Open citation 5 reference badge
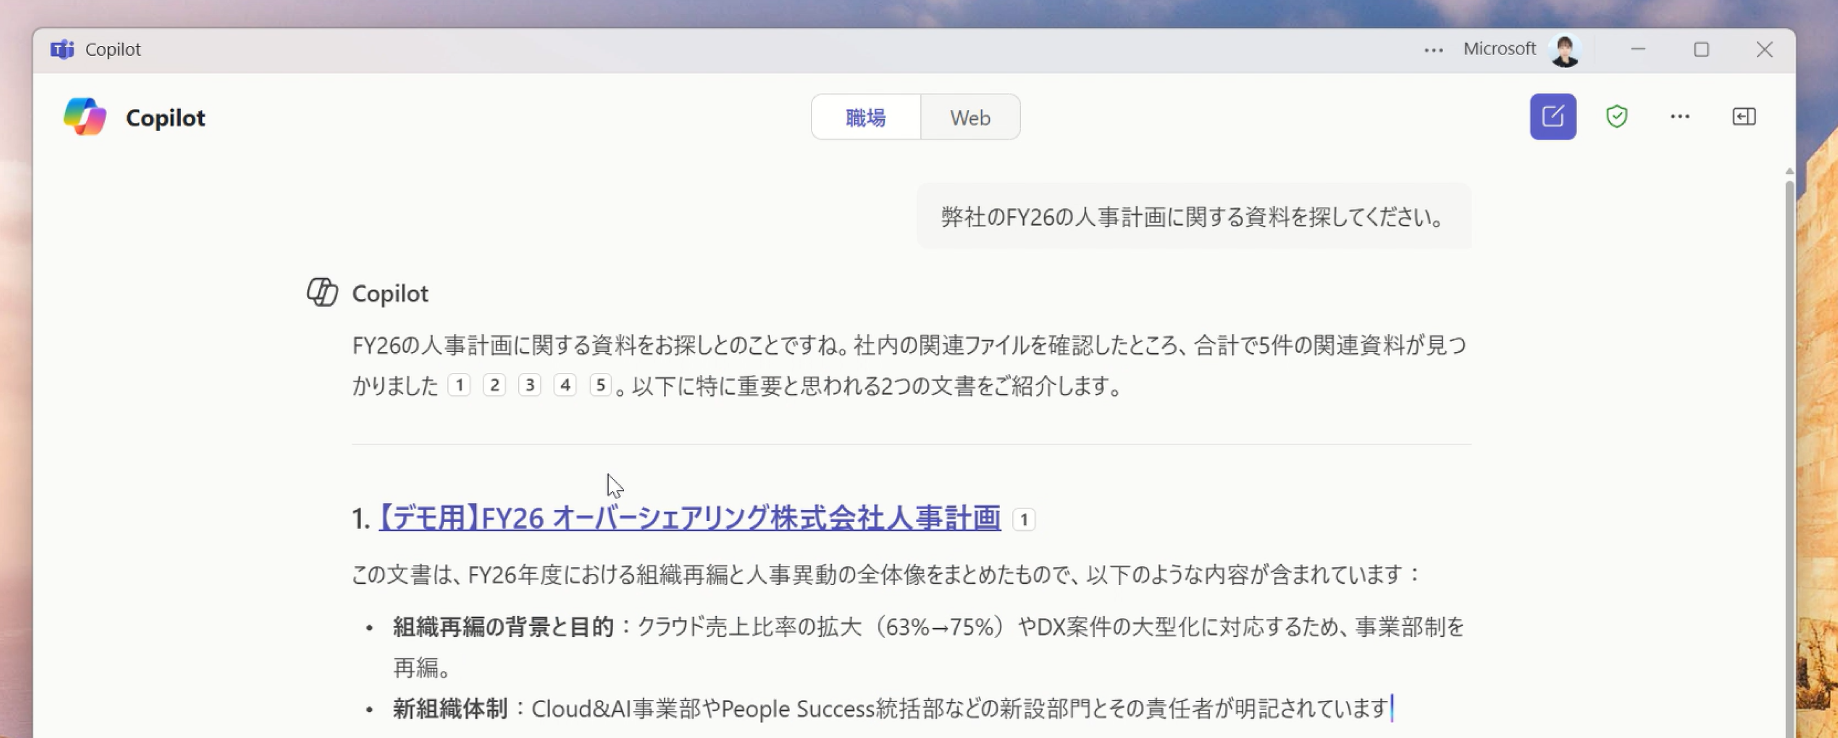The height and width of the screenshot is (738, 1838). click(x=601, y=385)
